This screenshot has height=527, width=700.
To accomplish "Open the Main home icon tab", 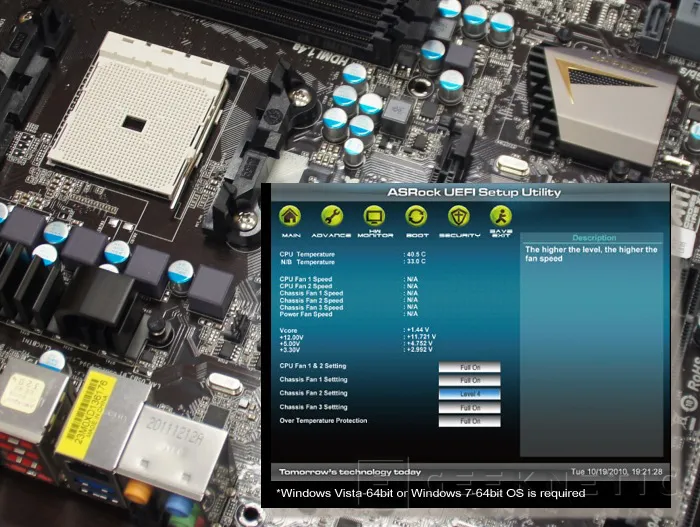I will tap(290, 217).
